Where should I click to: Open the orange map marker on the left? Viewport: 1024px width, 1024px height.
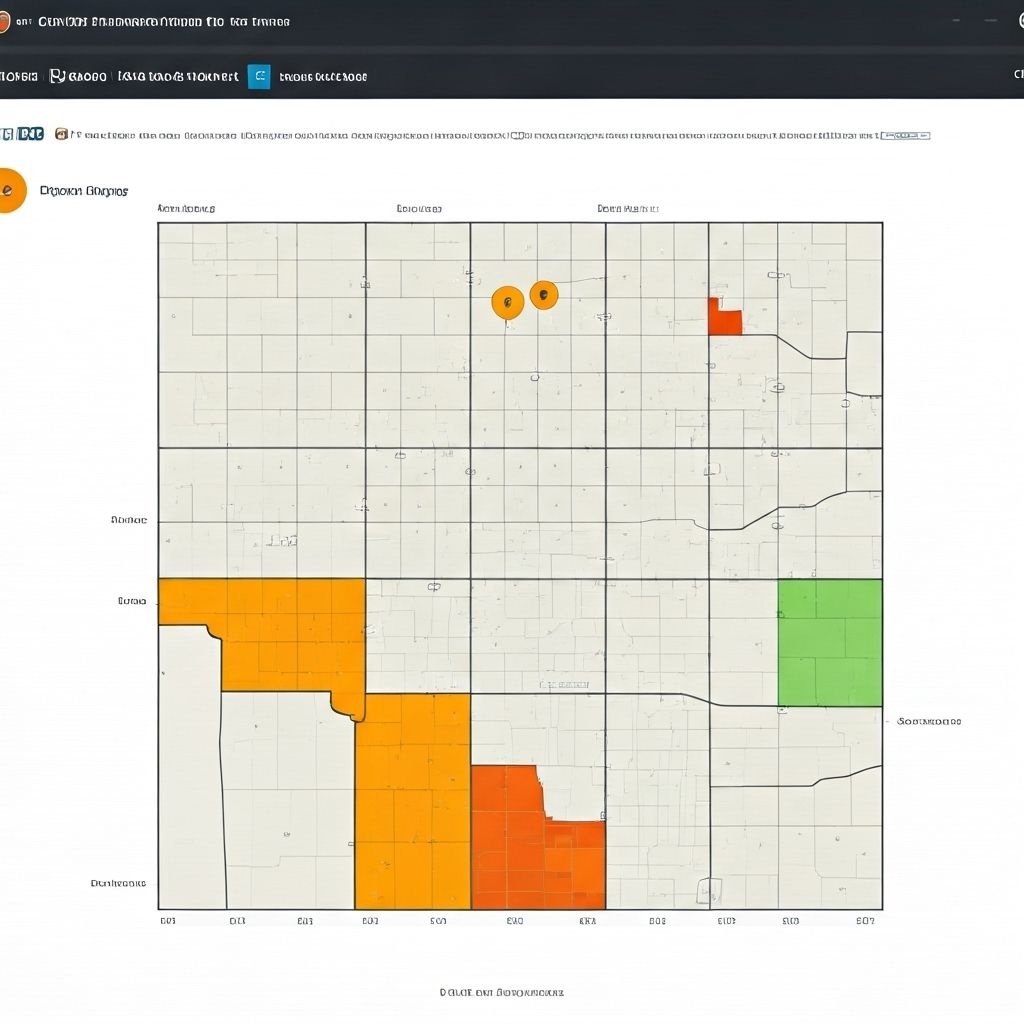[x=507, y=302]
